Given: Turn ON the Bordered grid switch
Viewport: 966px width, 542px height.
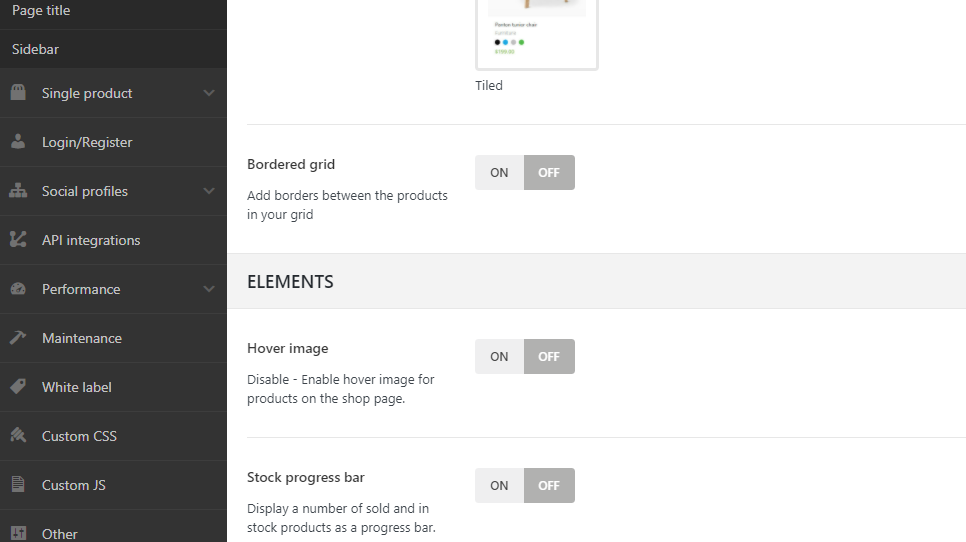Looking at the screenshot, I should point(499,173).
